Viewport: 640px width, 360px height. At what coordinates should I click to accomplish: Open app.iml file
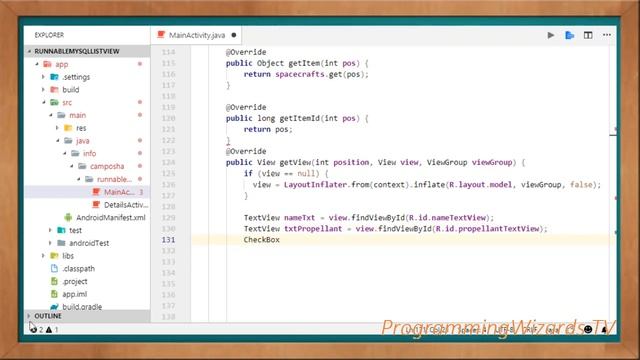74,294
